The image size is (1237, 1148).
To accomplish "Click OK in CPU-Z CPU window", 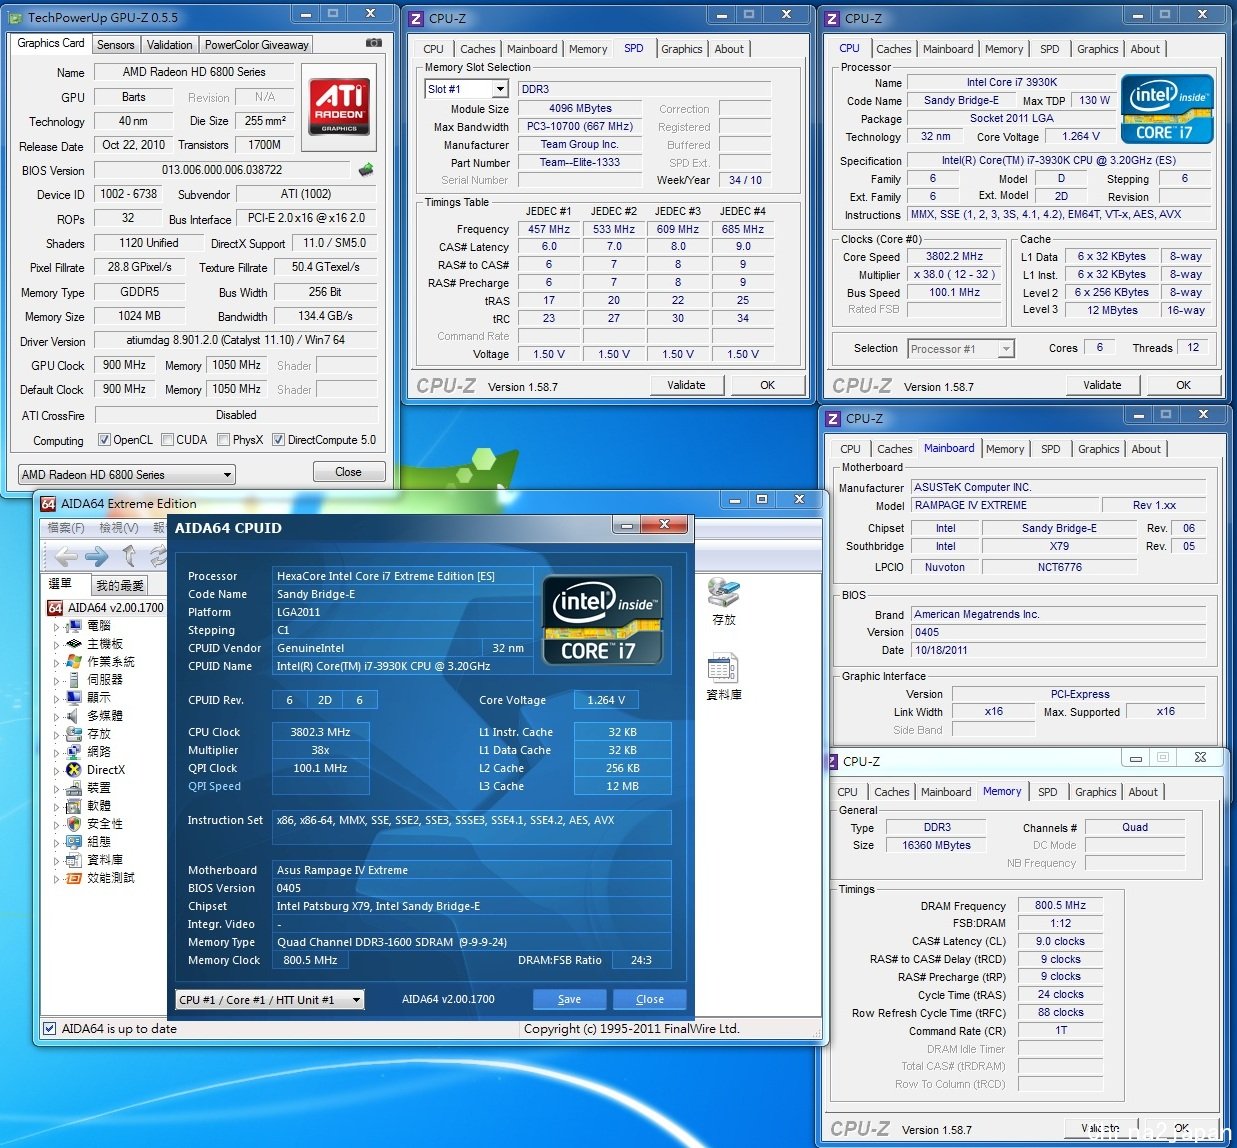I will [1183, 385].
